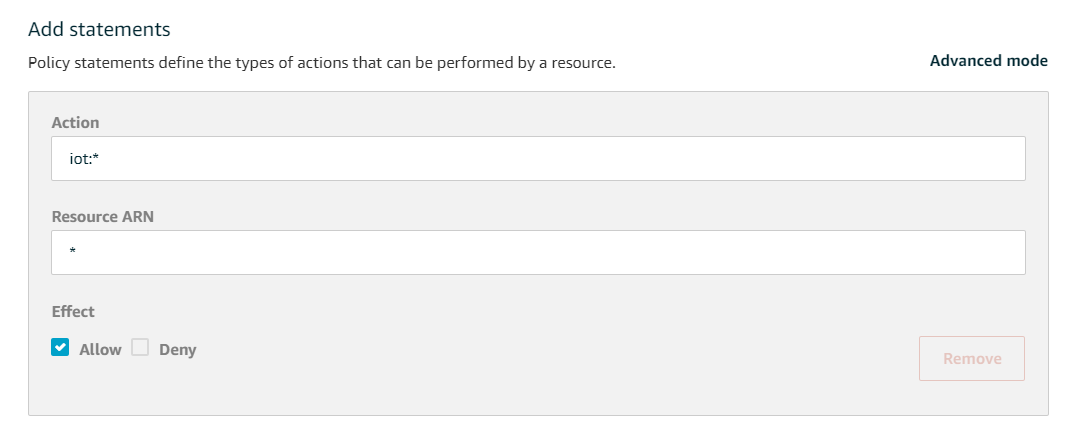1067x431 pixels.
Task: Click the "Action" field label
Action: [75, 122]
